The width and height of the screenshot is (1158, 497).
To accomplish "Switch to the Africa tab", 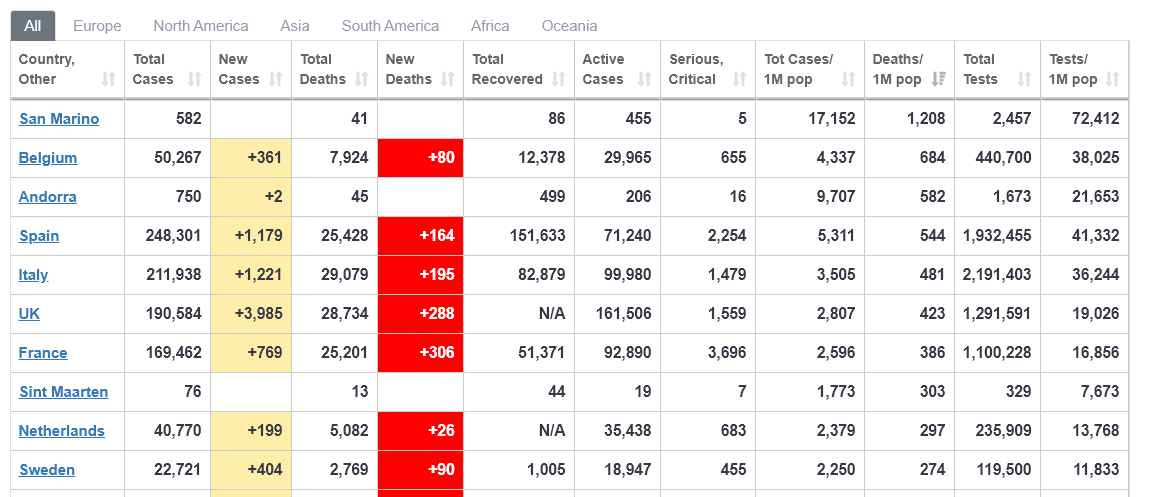I will [x=490, y=26].
